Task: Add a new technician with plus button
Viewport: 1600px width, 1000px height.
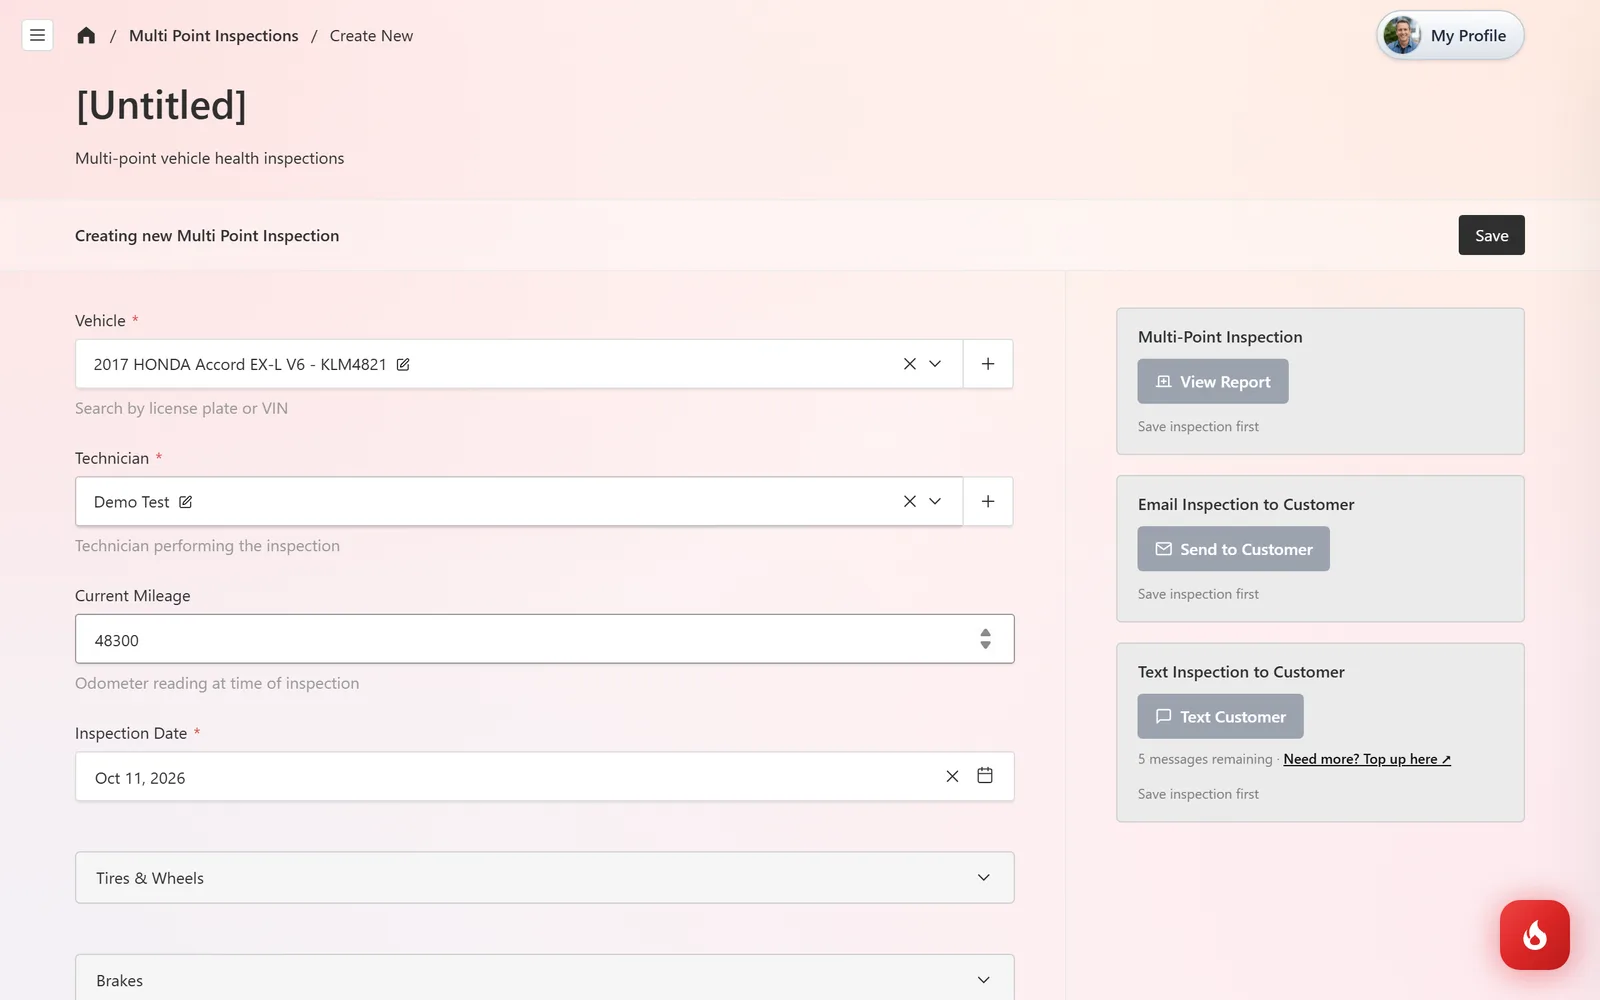Action: click(988, 501)
